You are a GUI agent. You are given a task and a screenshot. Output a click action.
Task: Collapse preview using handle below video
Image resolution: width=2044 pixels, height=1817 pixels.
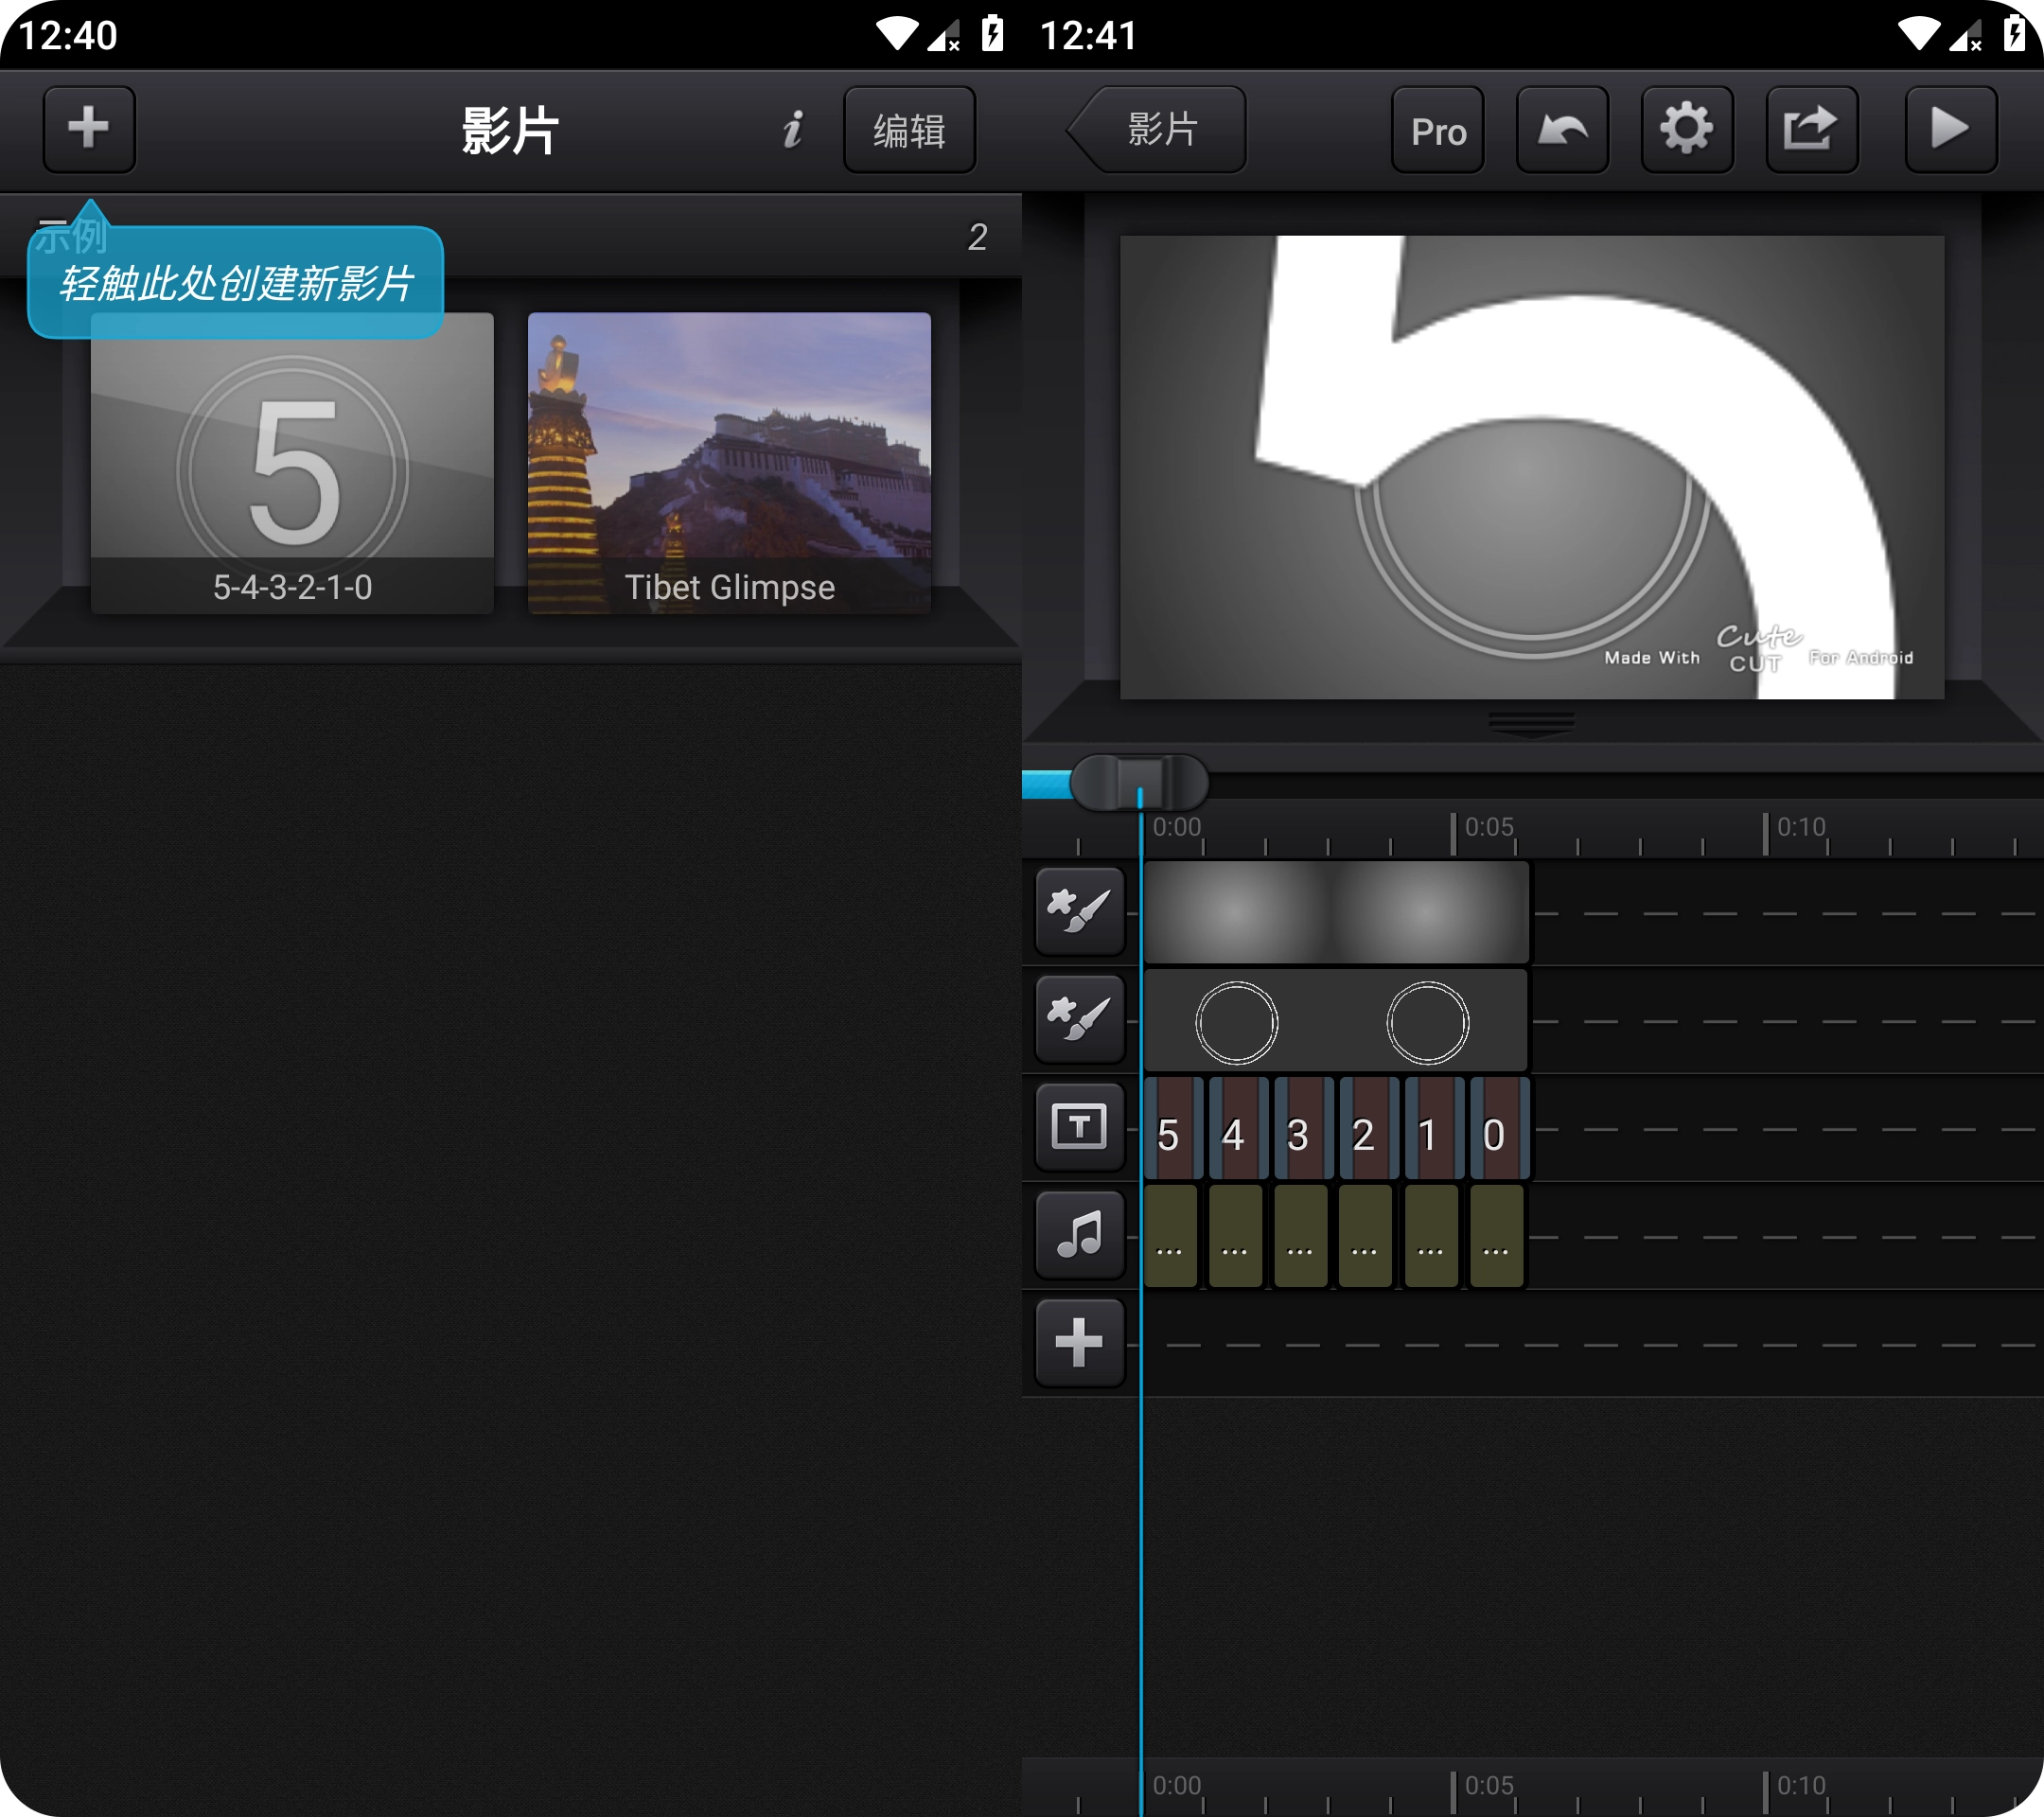pos(1531,722)
